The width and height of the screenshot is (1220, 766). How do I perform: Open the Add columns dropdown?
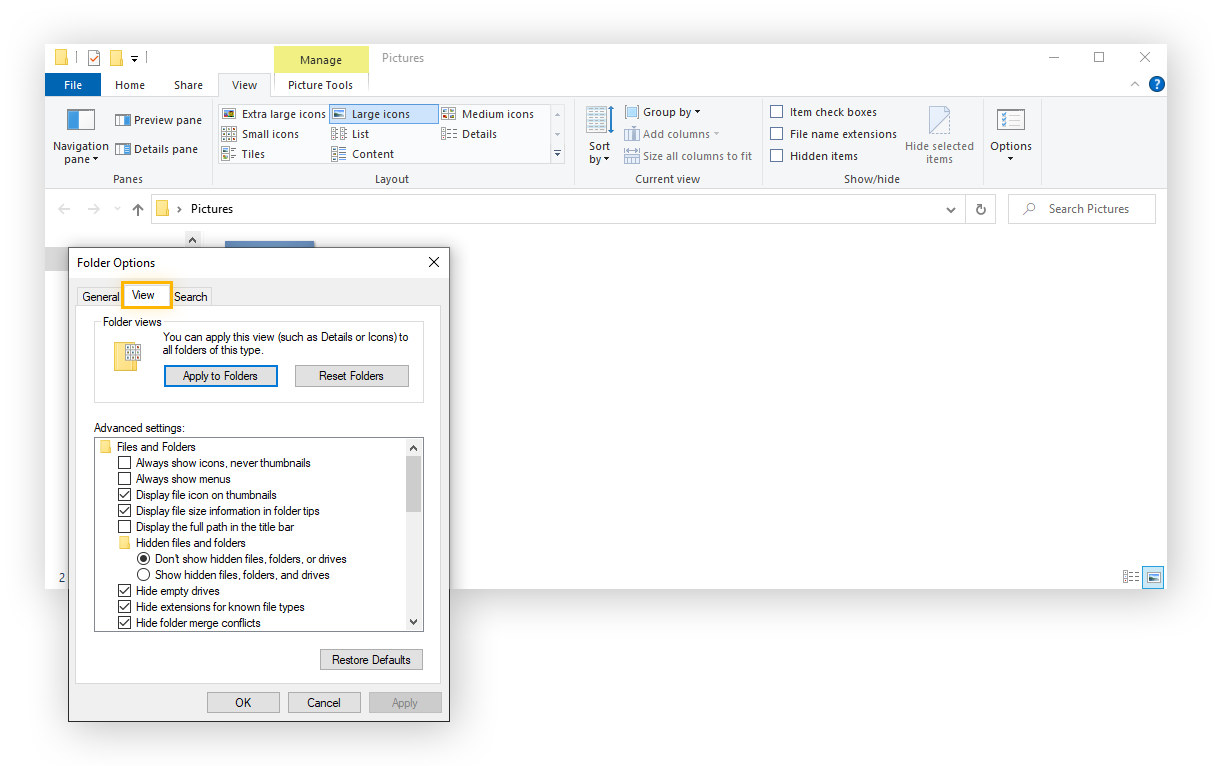[671, 133]
